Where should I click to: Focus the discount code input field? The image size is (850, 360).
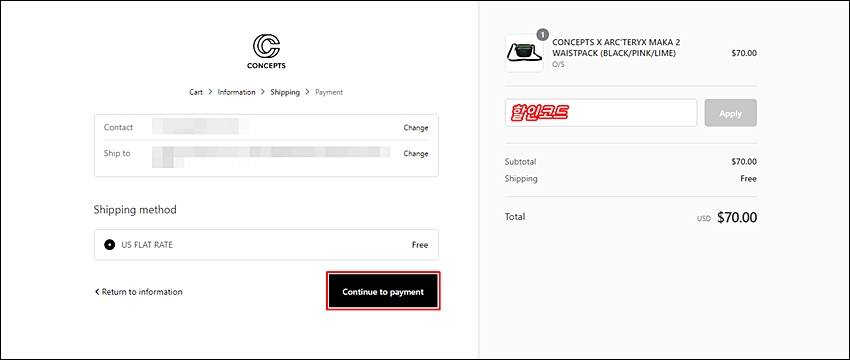(601, 113)
